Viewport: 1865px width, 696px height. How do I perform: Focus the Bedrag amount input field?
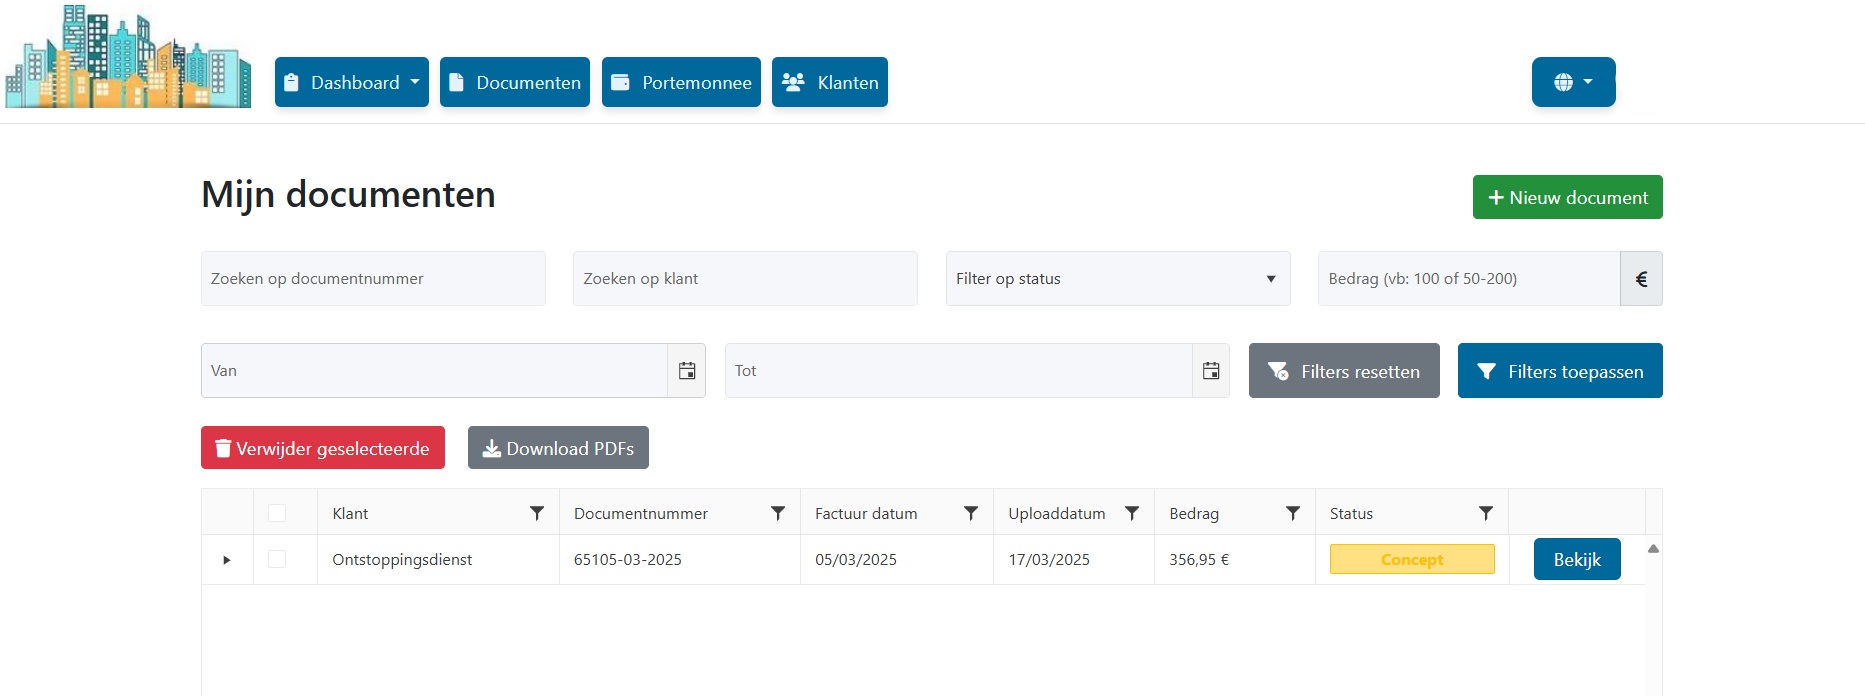click(x=1469, y=279)
